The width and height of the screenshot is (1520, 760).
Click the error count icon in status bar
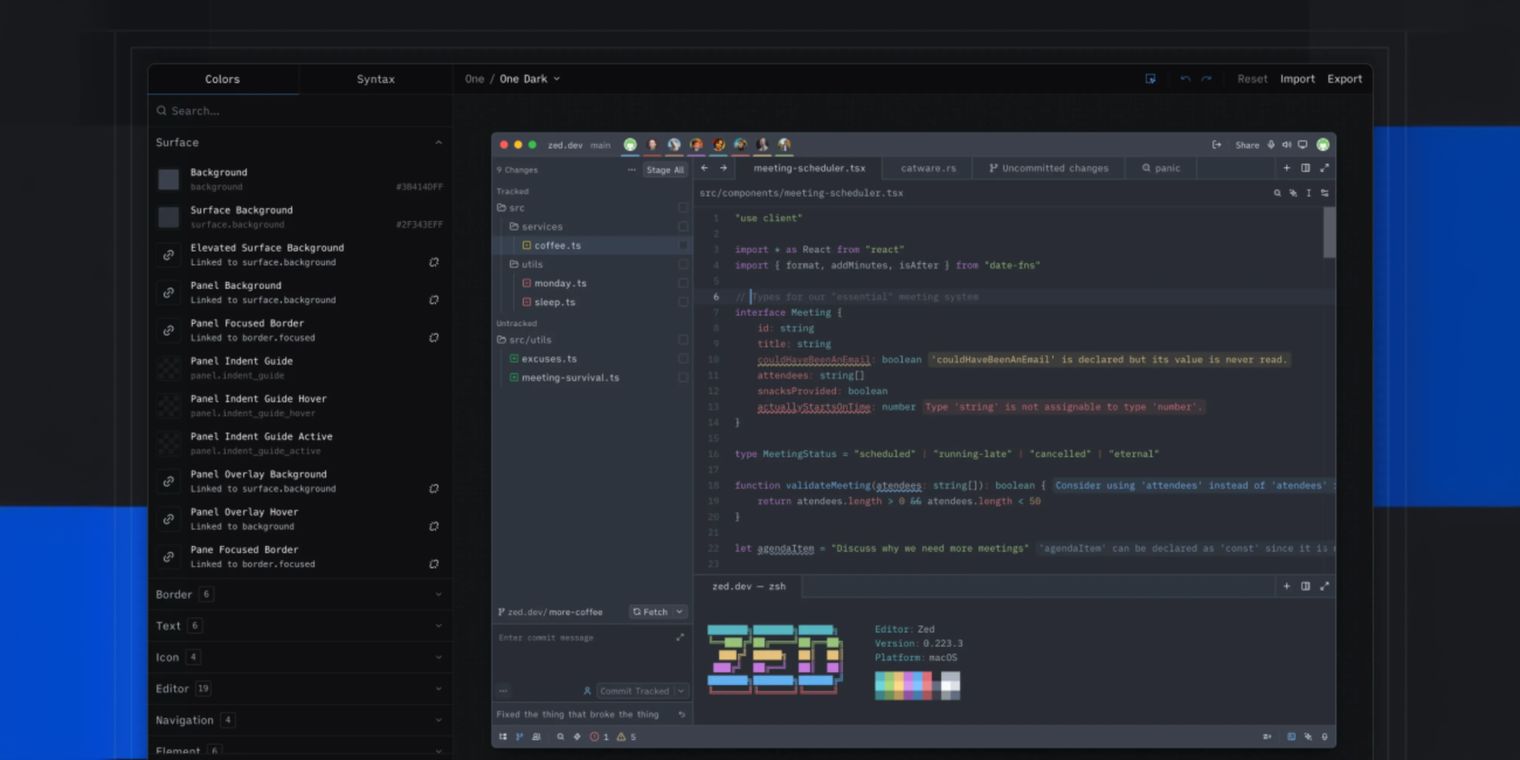point(595,737)
